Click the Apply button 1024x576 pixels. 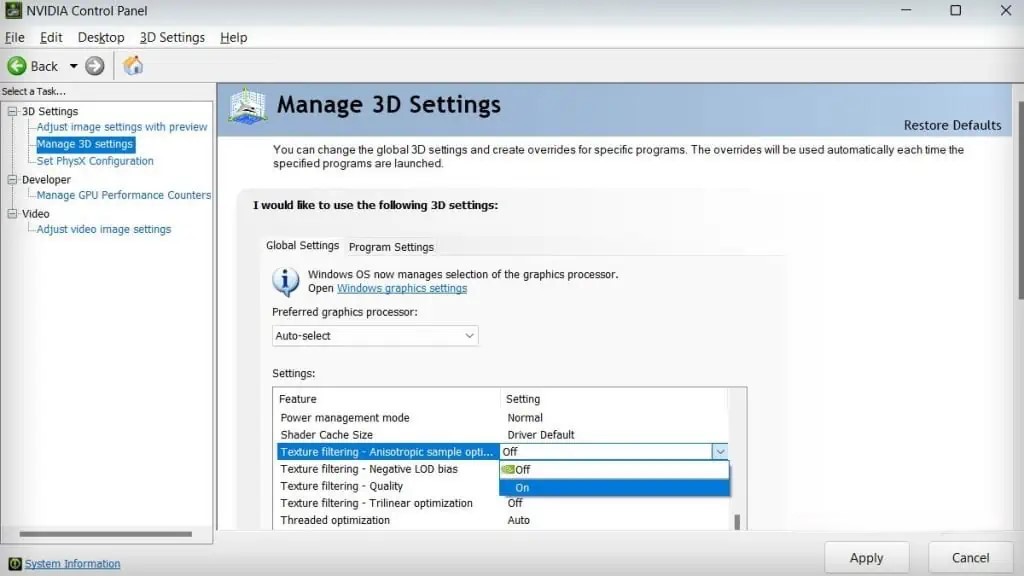click(866, 558)
